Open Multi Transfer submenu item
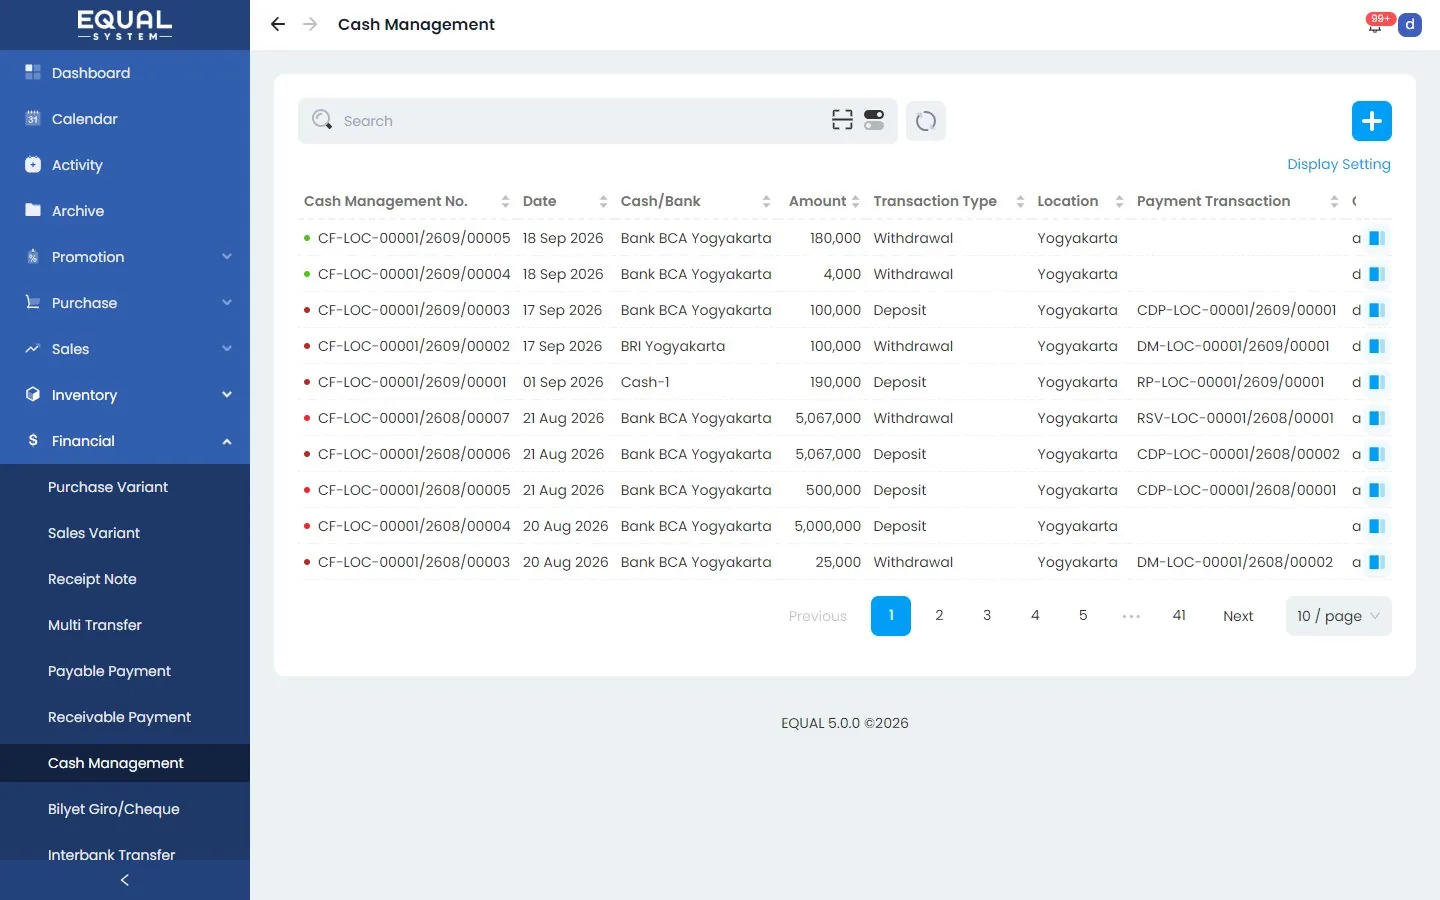The height and width of the screenshot is (900, 1440). pyautogui.click(x=95, y=625)
